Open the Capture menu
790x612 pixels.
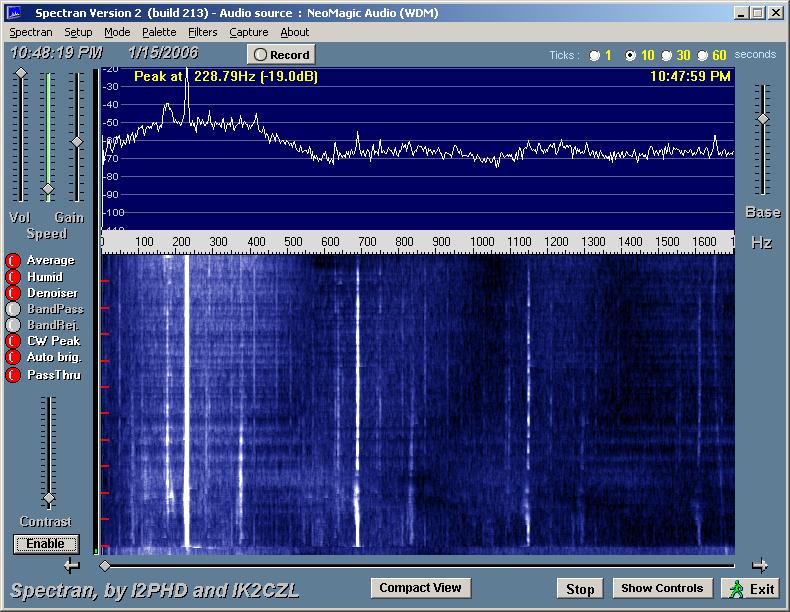pyautogui.click(x=249, y=32)
